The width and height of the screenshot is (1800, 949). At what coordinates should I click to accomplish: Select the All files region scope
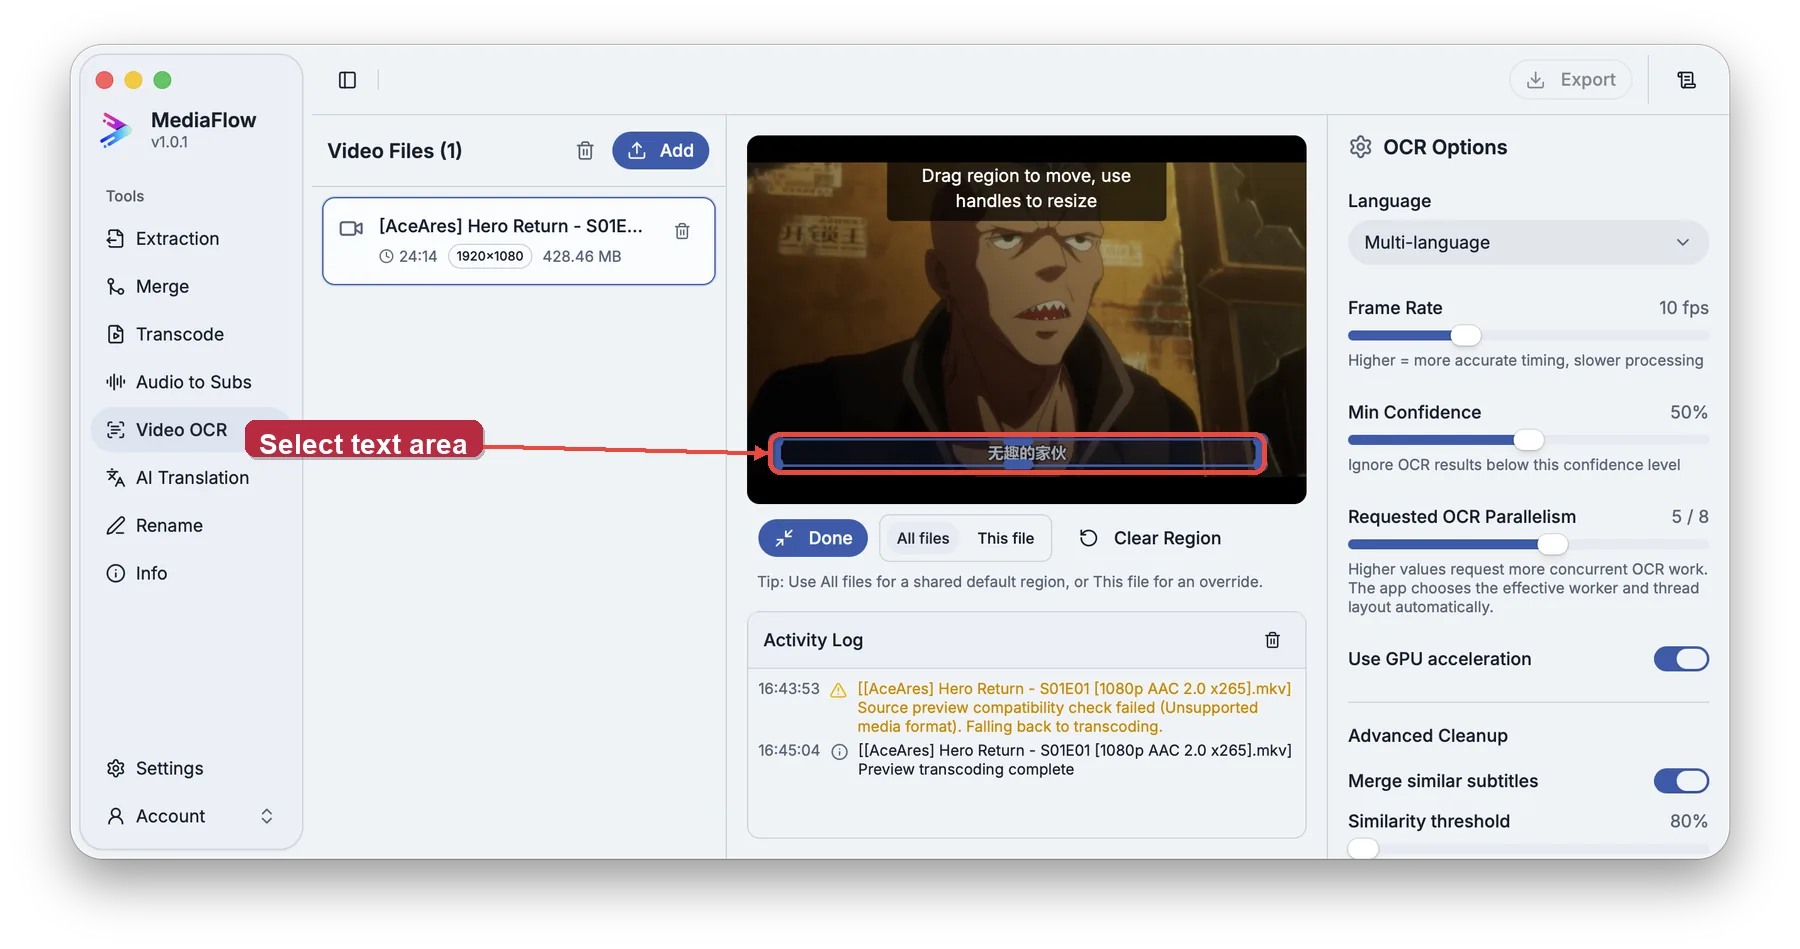tap(923, 538)
